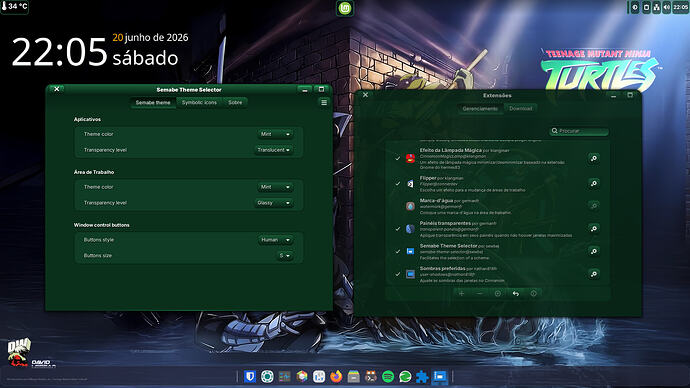Open Bitwarden shield icon in dock

tap(250, 377)
